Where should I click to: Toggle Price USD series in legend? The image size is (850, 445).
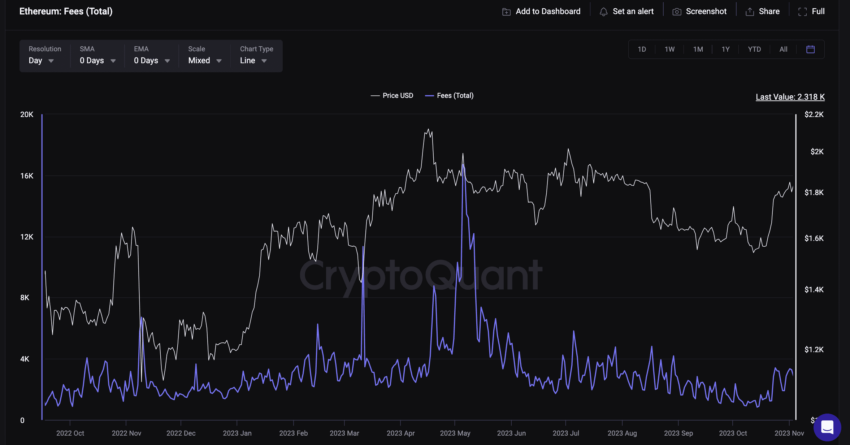[x=391, y=96]
